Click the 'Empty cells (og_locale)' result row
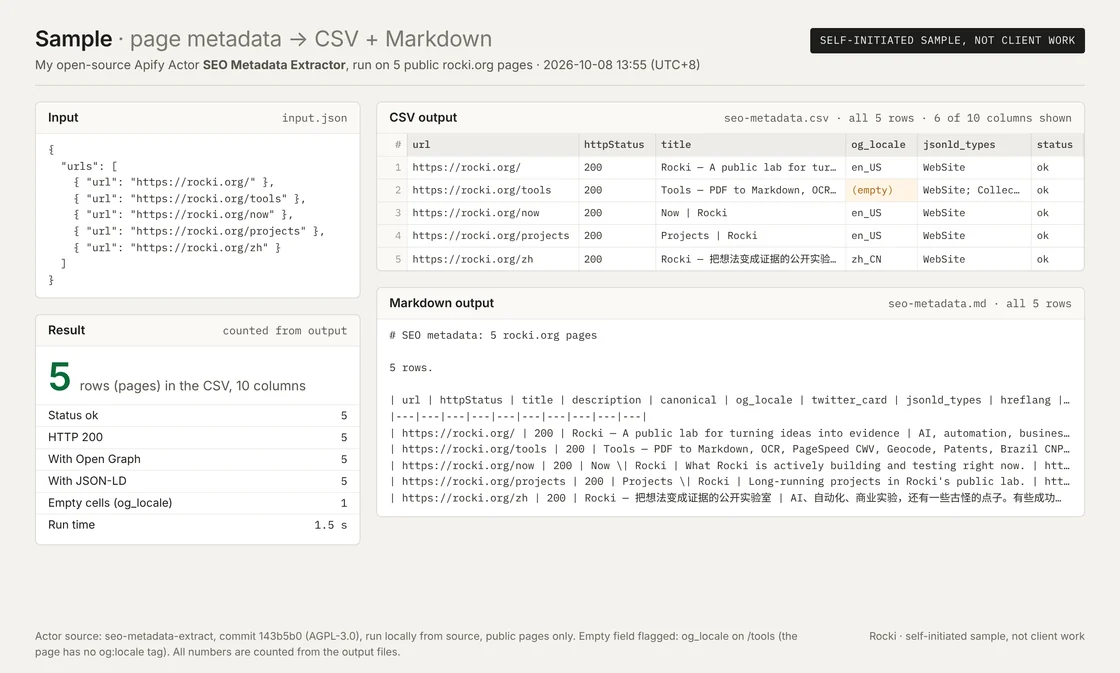 198,503
